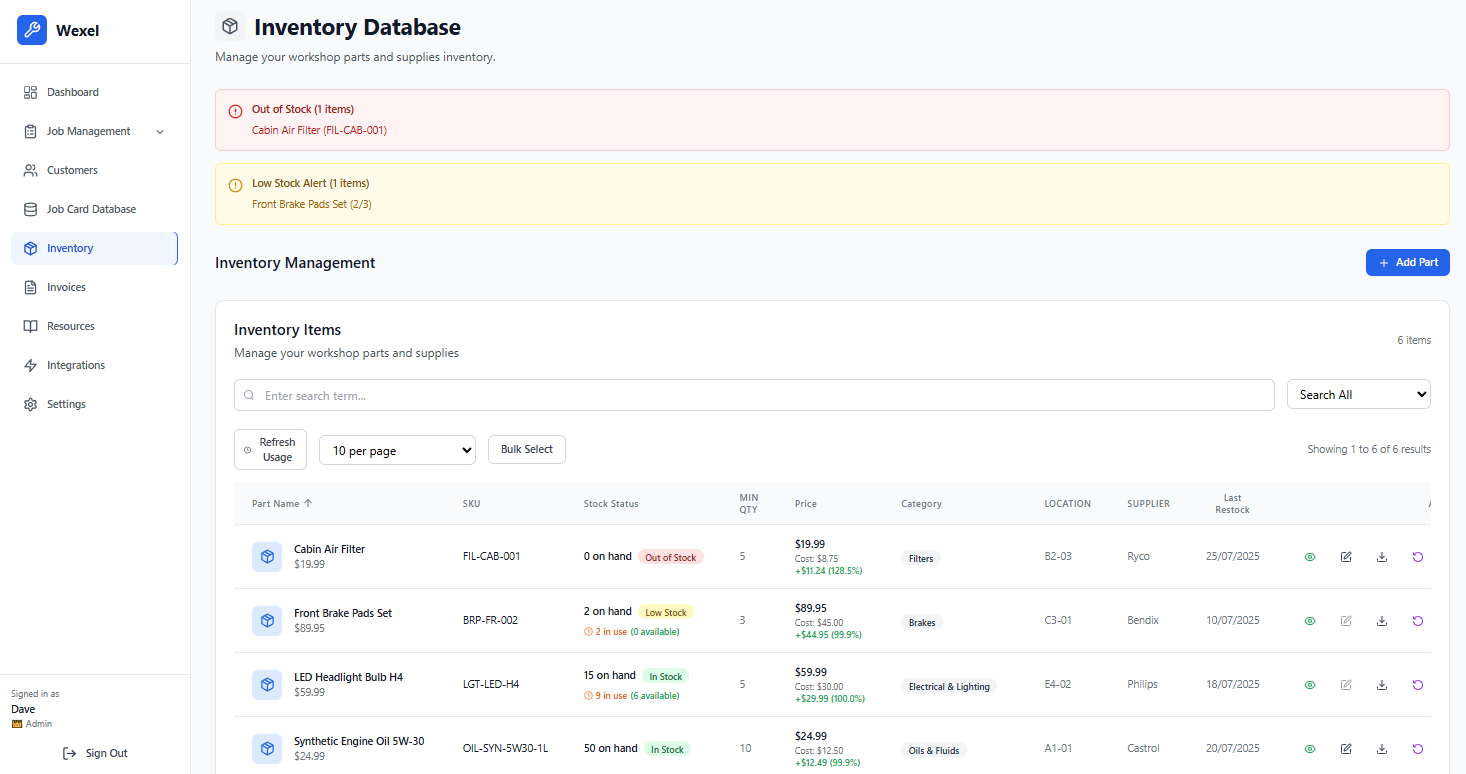The width and height of the screenshot is (1466, 774).
Task: Click the LED Headlight Bulb H4 part icon
Action: (x=267, y=685)
